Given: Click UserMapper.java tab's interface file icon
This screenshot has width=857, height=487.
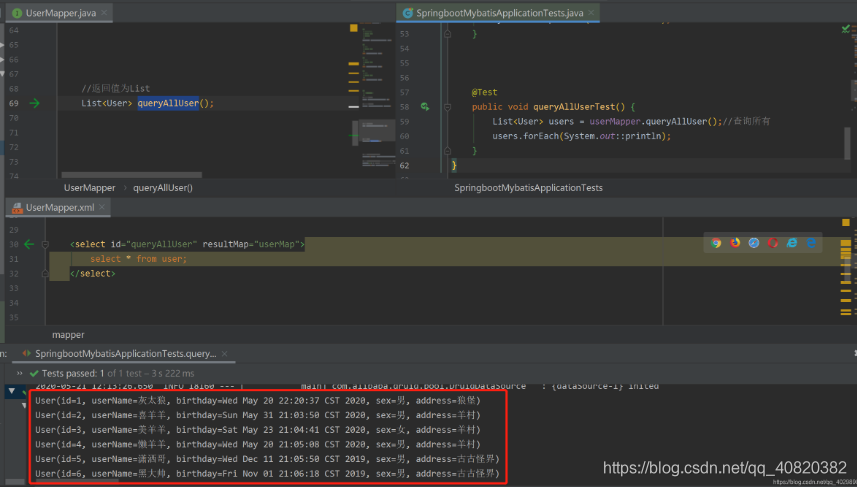Looking at the screenshot, I should 17,13.
